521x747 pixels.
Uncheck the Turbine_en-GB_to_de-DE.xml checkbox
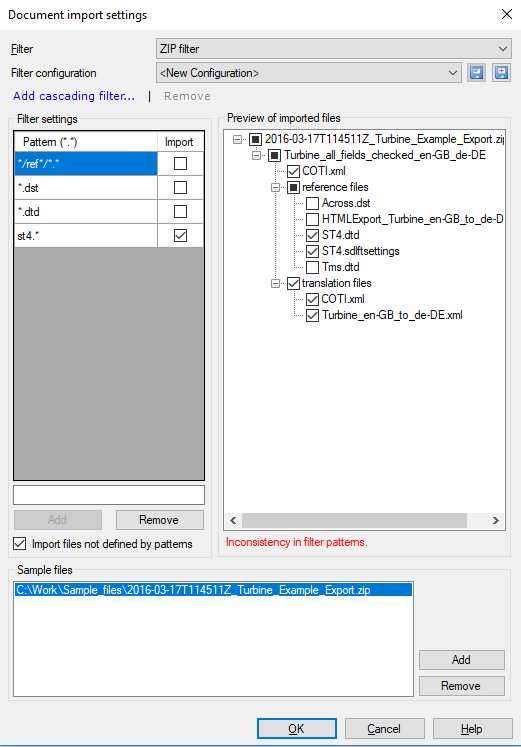312,315
